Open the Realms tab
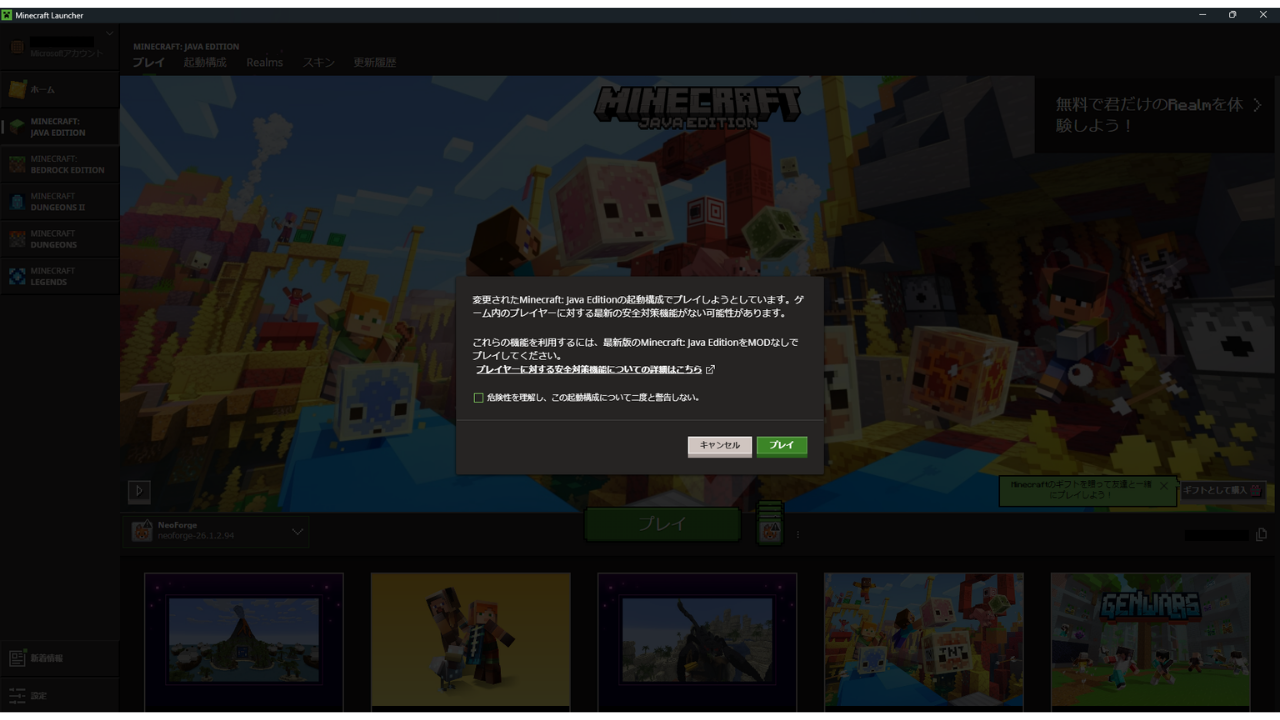 (x=265, y=63)
